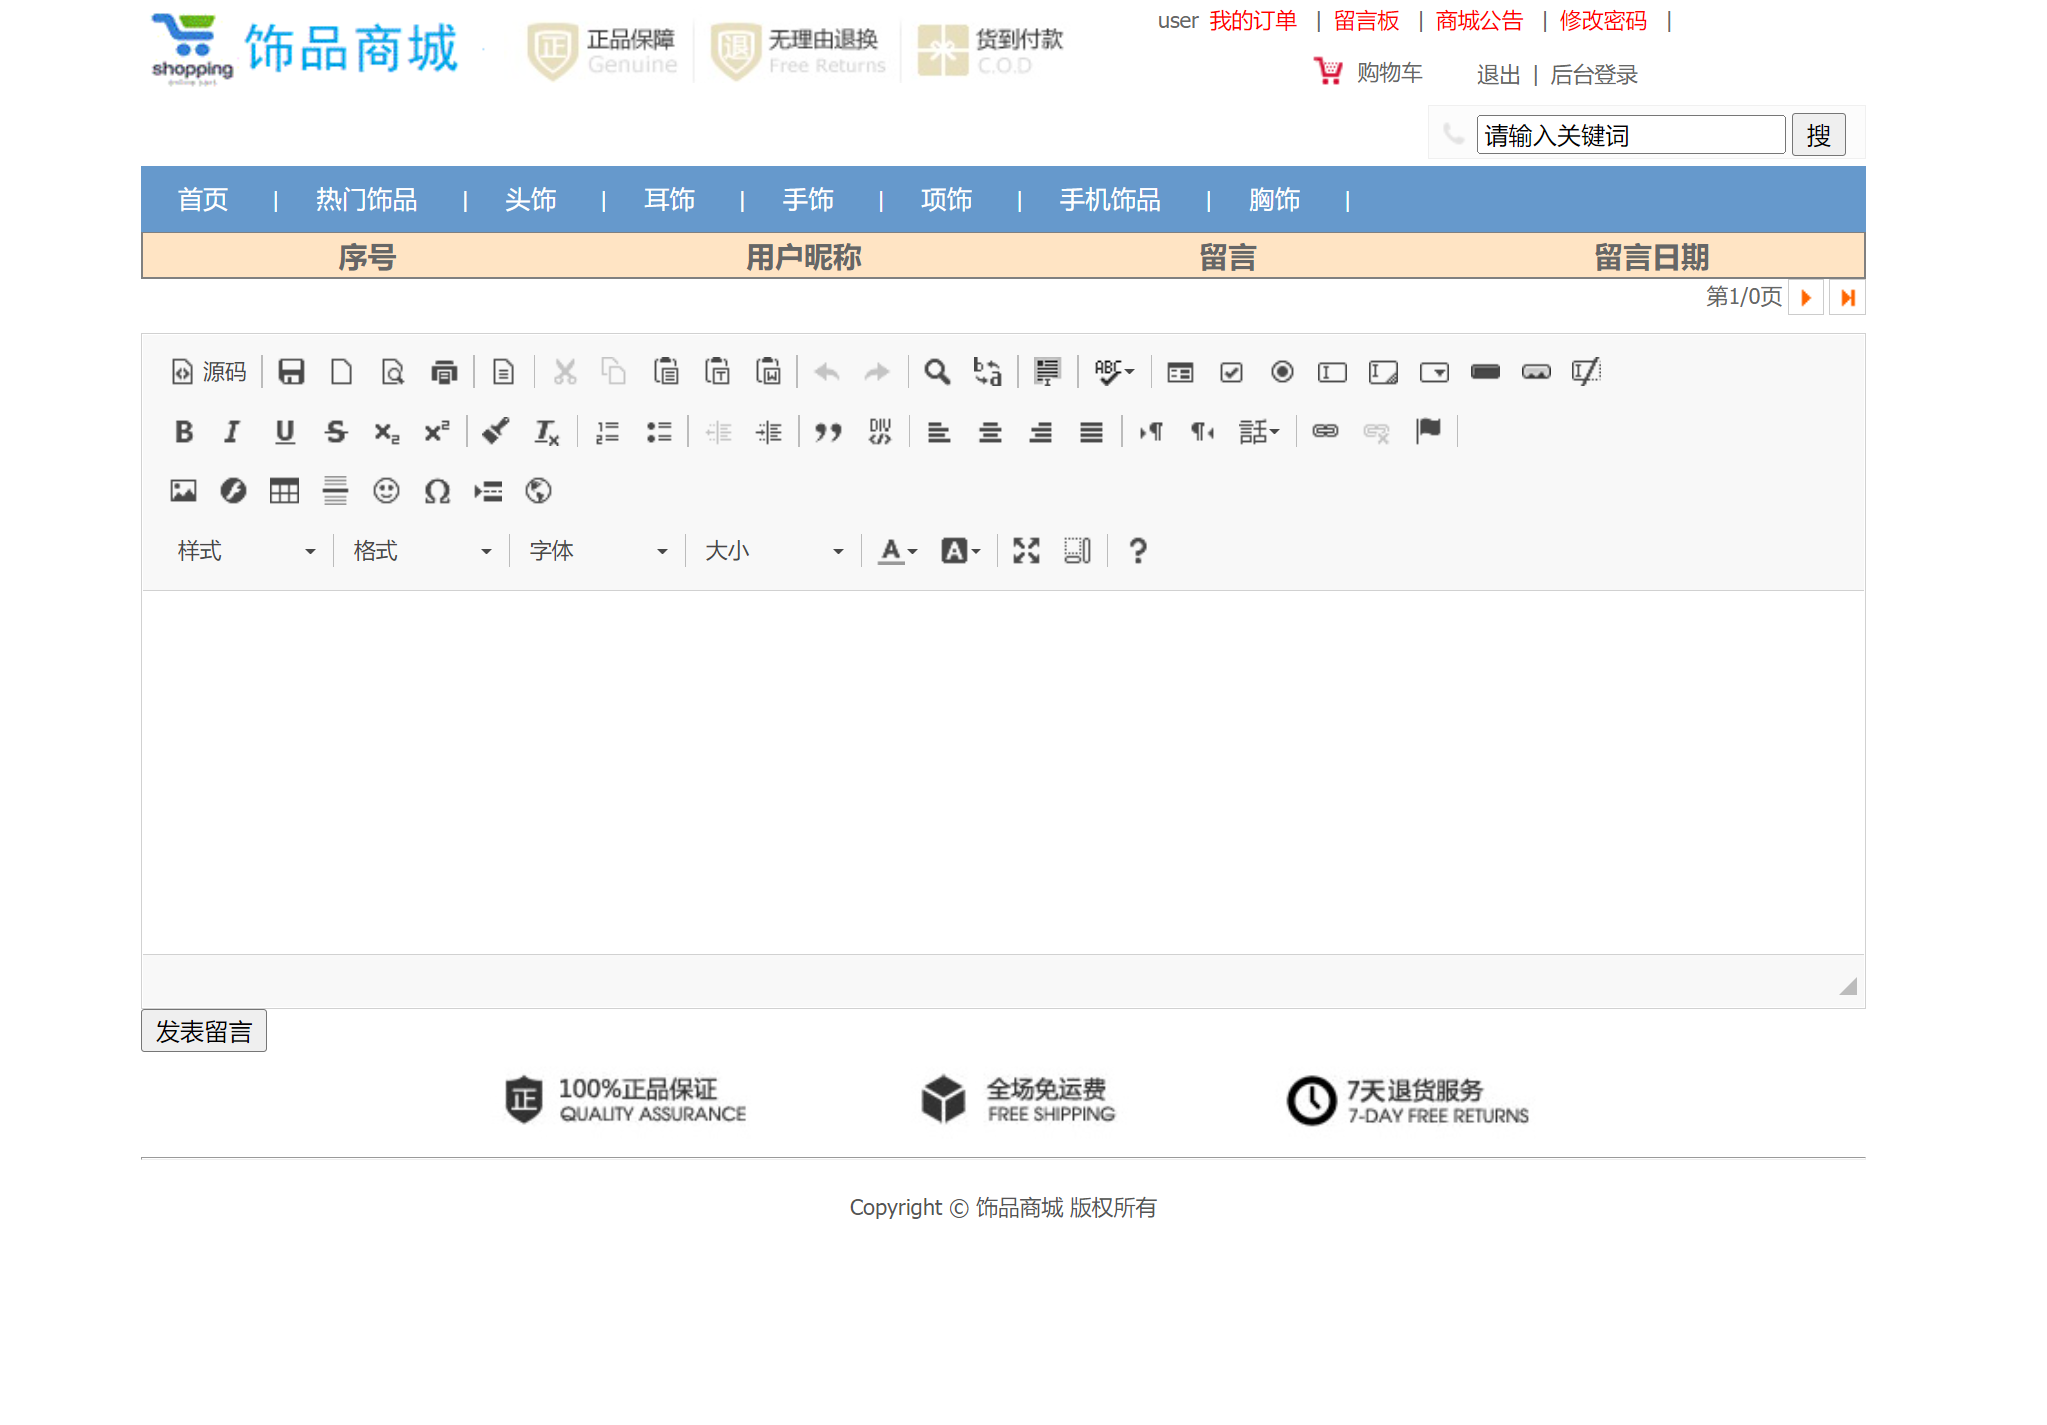
Task: Insert a smiley face emoticon
Action: (x=386, y=491)
